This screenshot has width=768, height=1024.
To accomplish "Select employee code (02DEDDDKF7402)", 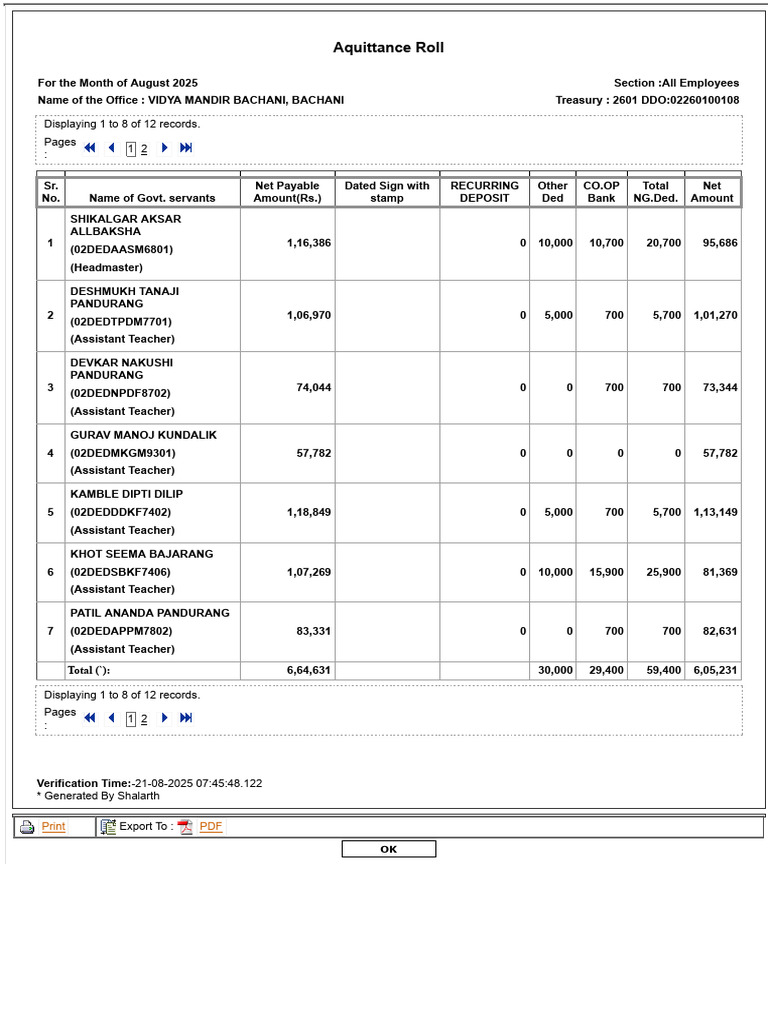I will pos(120,513).
